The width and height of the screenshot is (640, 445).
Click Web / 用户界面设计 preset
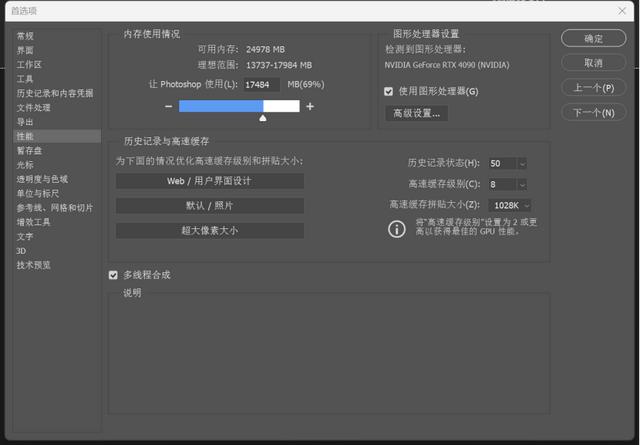tap(209, 181)
